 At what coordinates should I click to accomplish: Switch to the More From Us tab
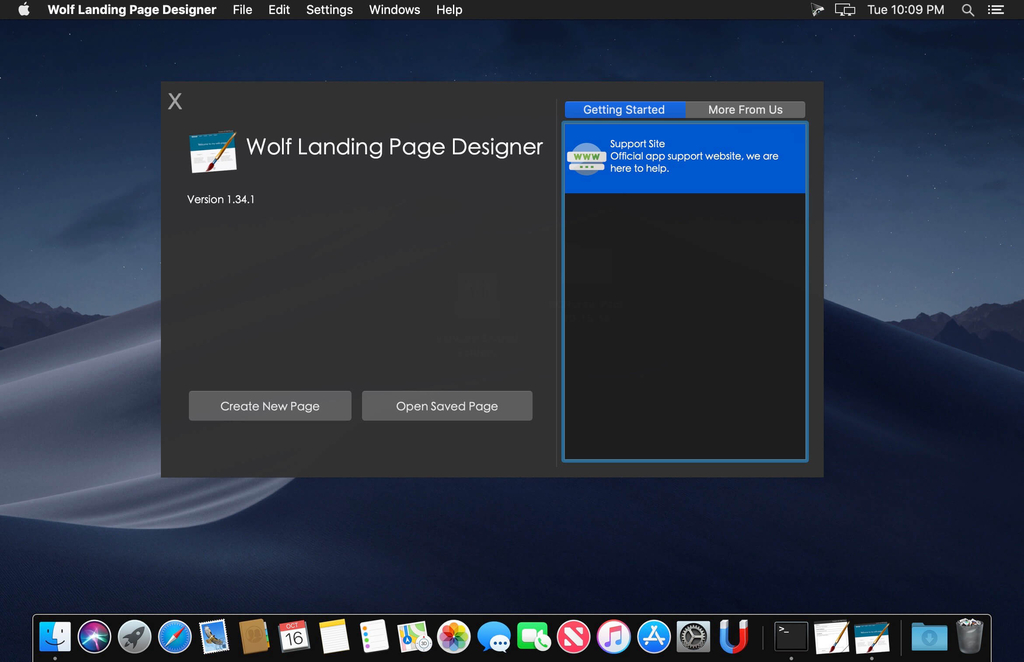click(745, 110)
